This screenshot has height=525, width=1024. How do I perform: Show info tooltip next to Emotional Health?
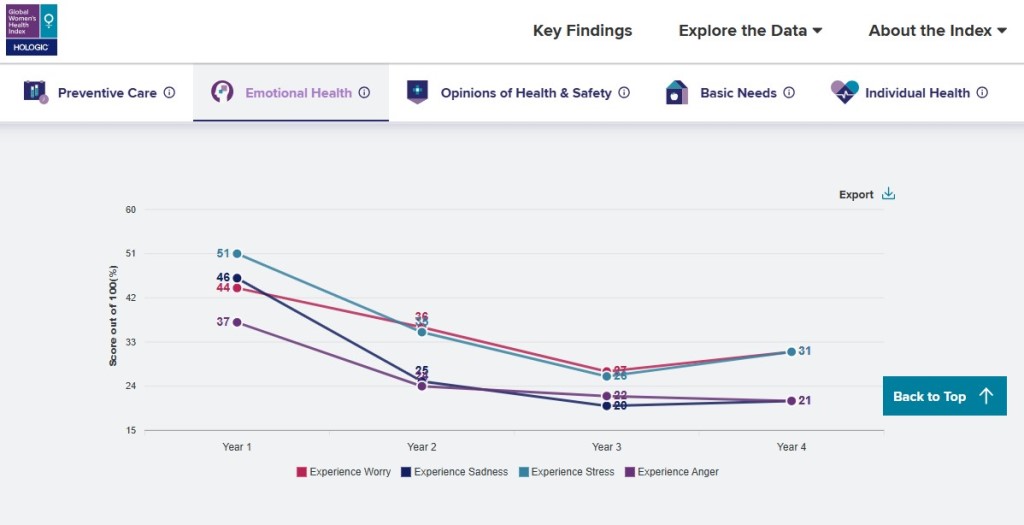(365, 93)
